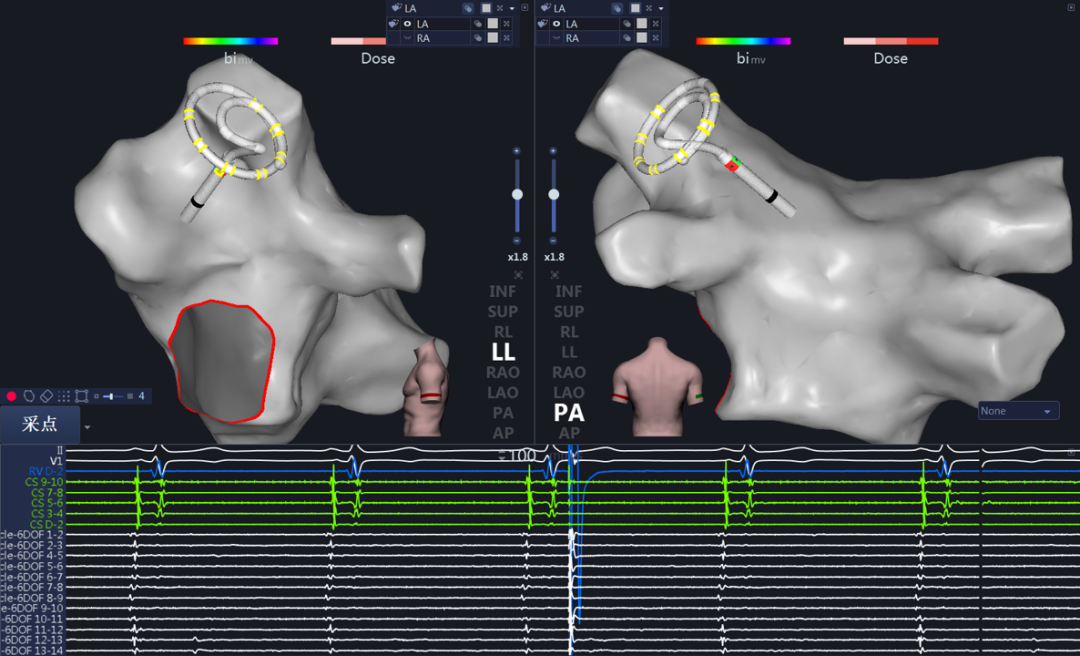Click the right view body orientation torso thumbnail
This screenshot has height=656, width=1080.
pos(658,387)
